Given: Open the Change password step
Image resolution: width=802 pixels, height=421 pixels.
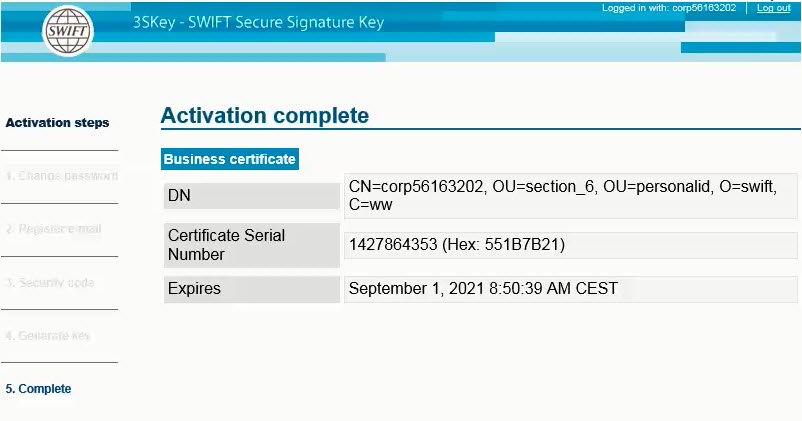Looking at the screenshot, I should [x=62, y=176].
